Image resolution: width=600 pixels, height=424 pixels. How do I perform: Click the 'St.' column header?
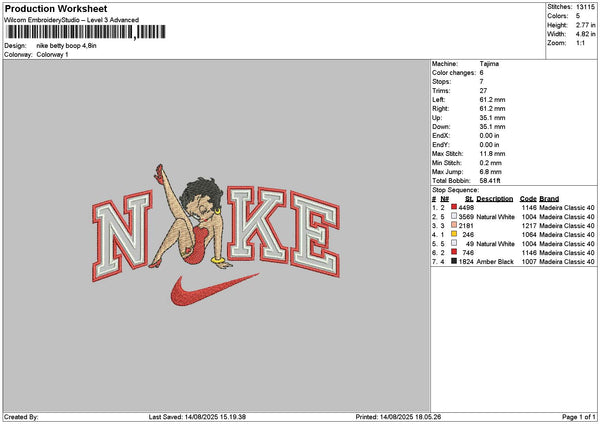tap(470, 199)
